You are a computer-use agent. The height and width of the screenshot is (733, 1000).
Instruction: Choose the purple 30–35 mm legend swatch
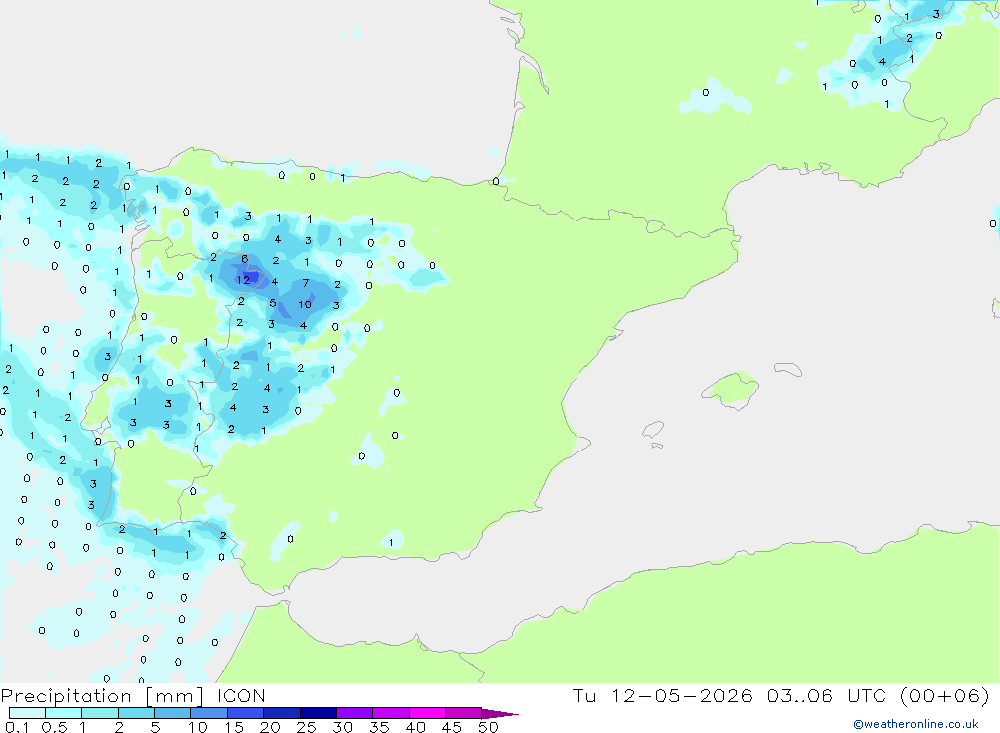(354, 713)
